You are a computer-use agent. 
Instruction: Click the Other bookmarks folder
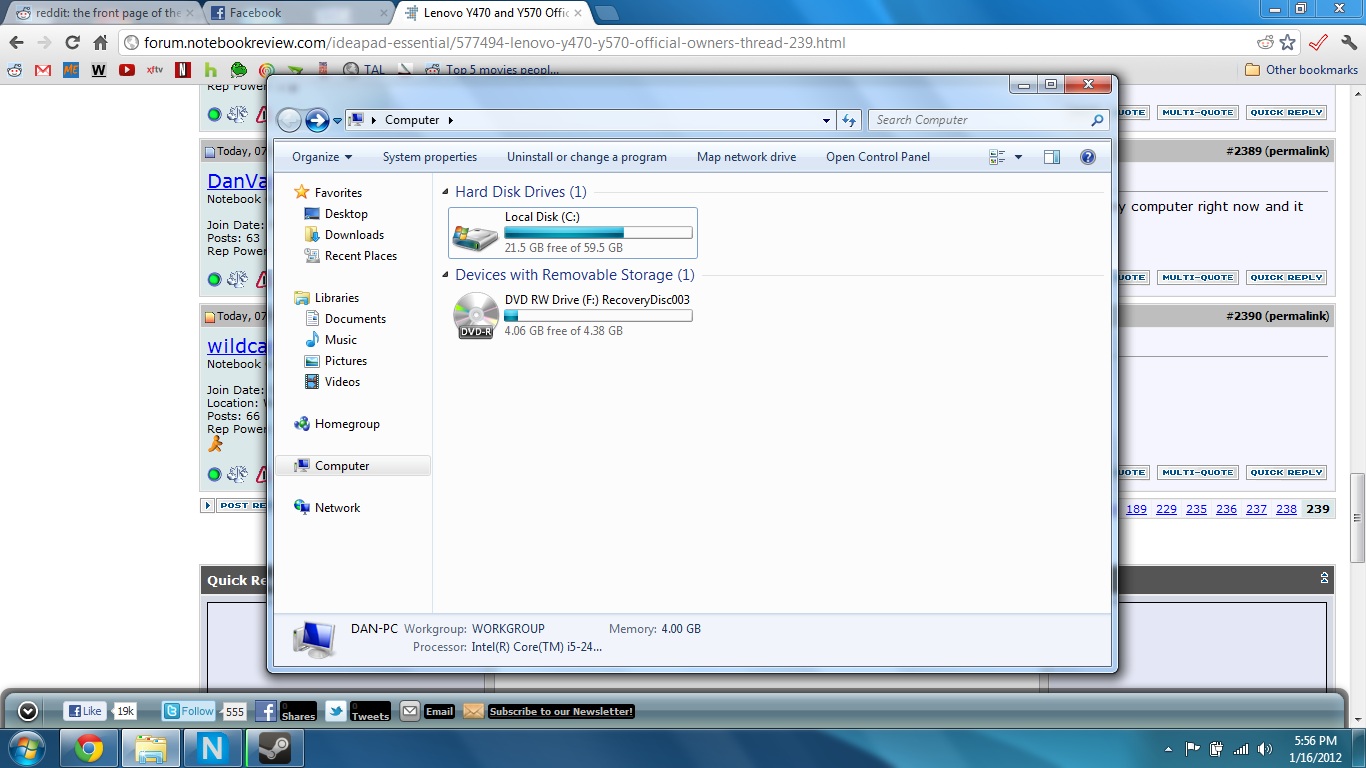[x=1301, y=70]
